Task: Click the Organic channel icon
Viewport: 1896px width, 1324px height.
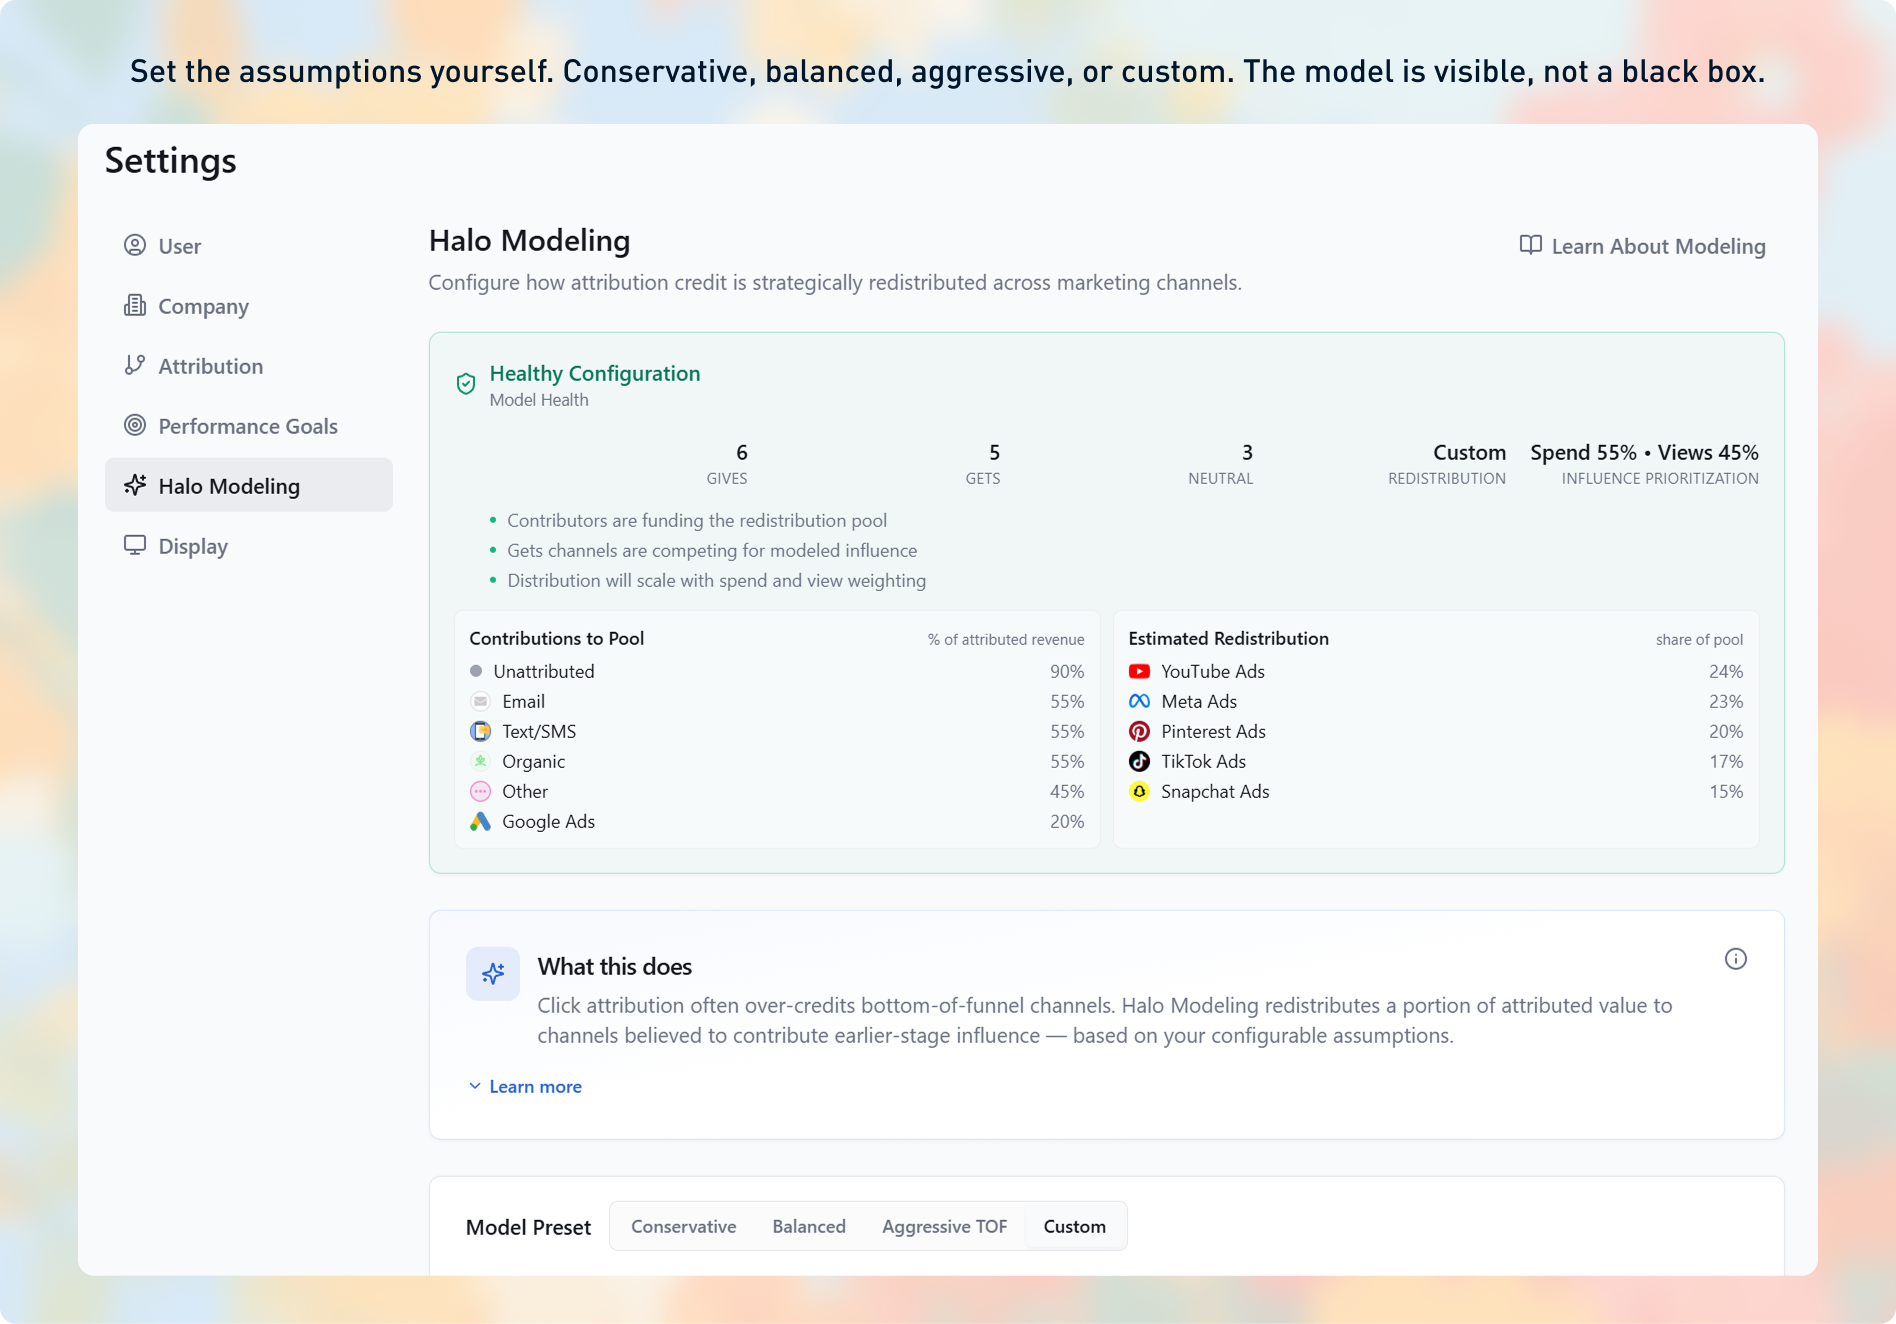Action: coord(480,761)
